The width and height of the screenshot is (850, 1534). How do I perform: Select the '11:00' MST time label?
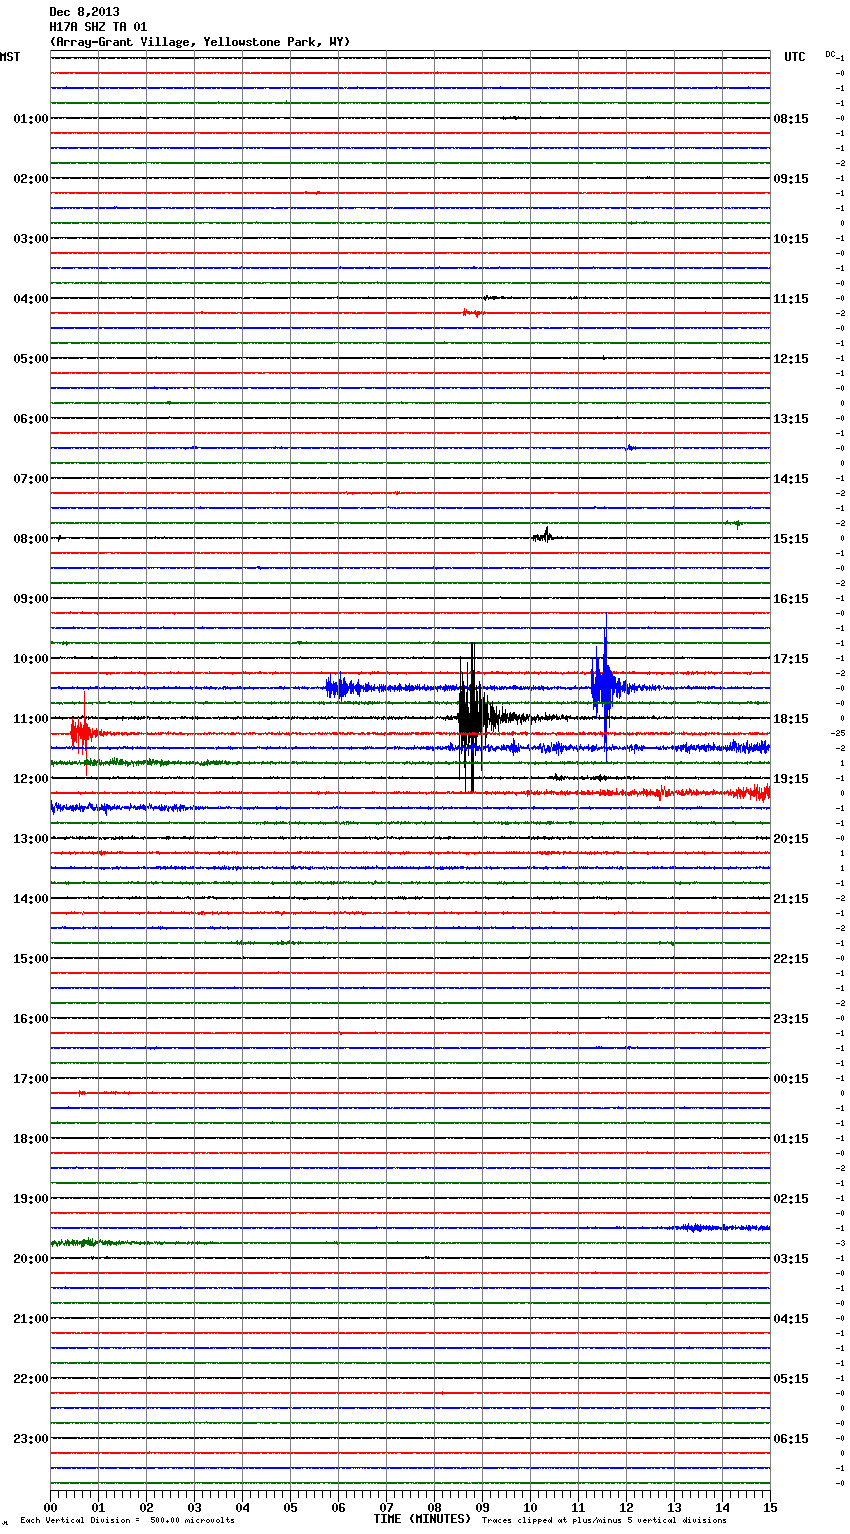point(31,719)
